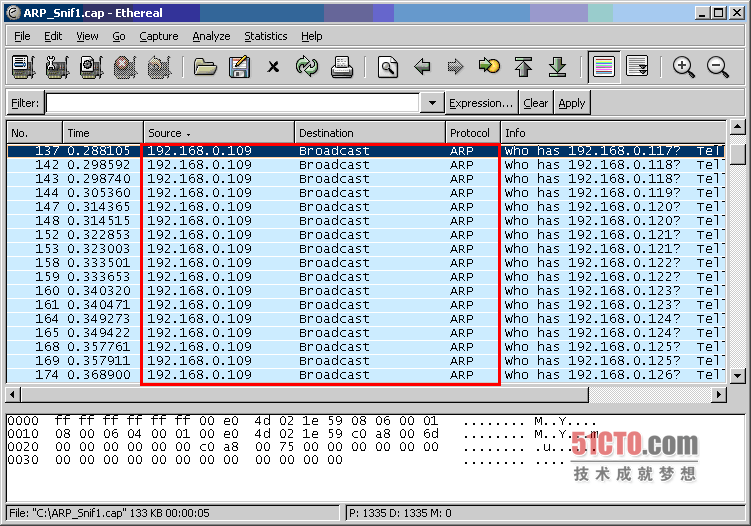Open a capture file with folder icon
751x526 pixels.
(x=205, y=67)
